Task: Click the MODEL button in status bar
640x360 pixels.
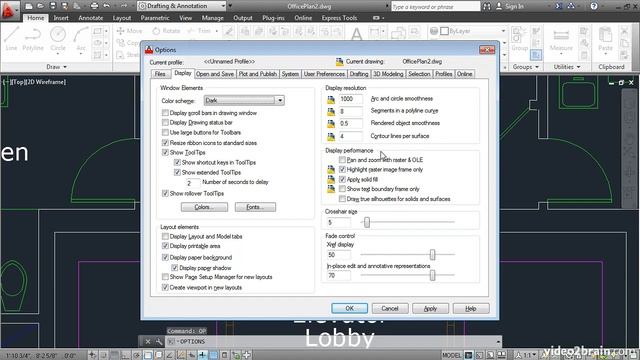Action: pyautogui.click(x=452, y=355)
